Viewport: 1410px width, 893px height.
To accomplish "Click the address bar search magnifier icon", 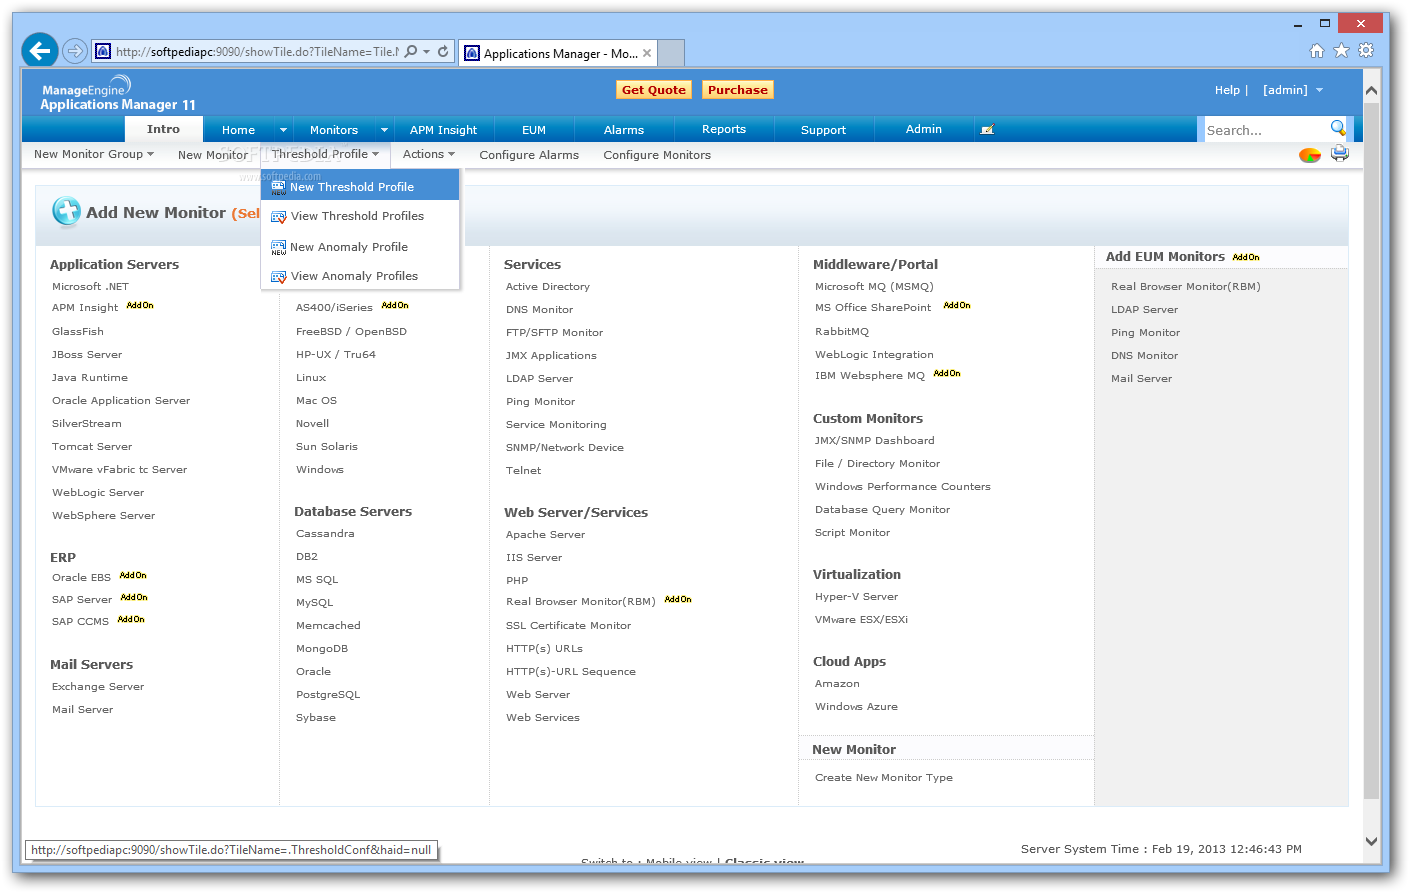I will pos(411,51).
